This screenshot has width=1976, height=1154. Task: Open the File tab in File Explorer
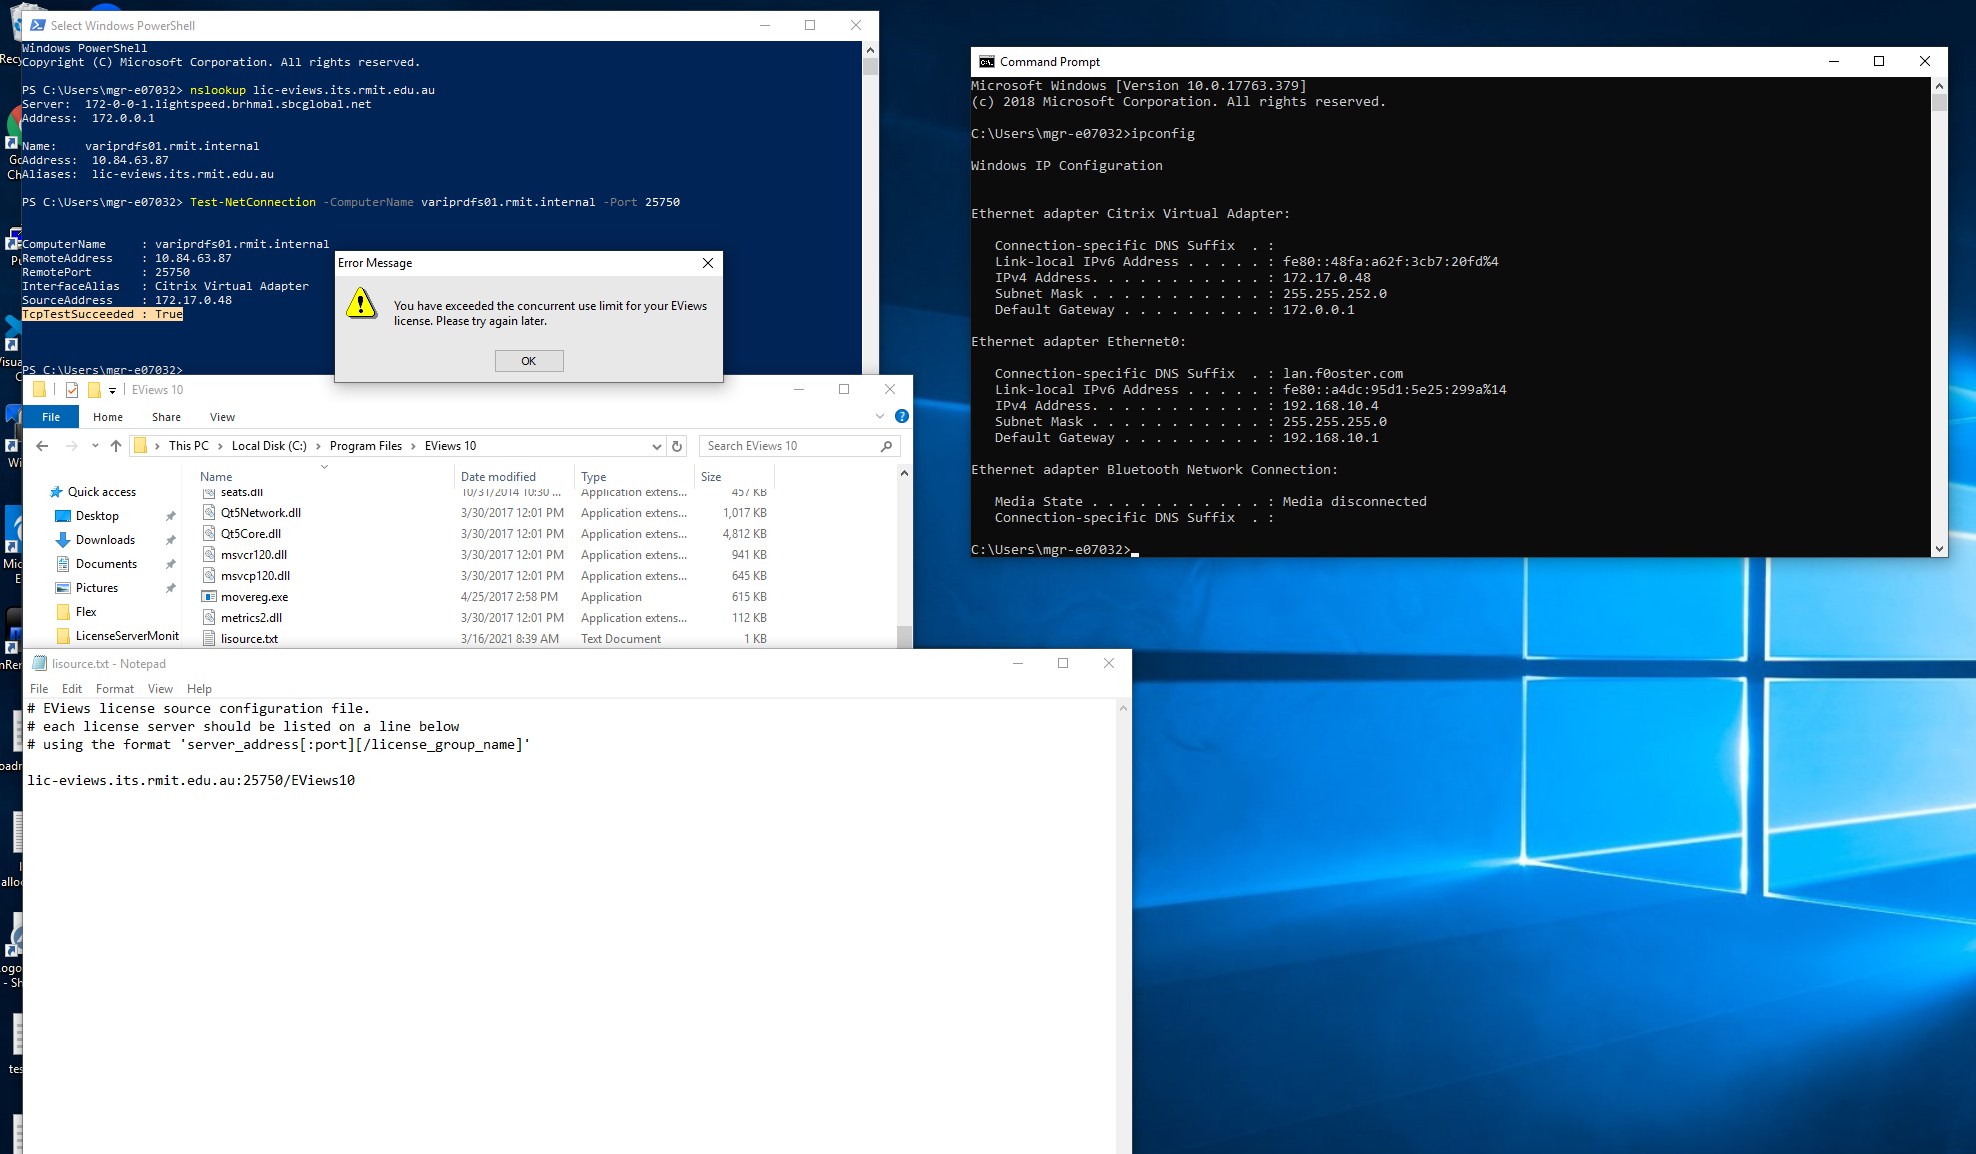point(51,417)
